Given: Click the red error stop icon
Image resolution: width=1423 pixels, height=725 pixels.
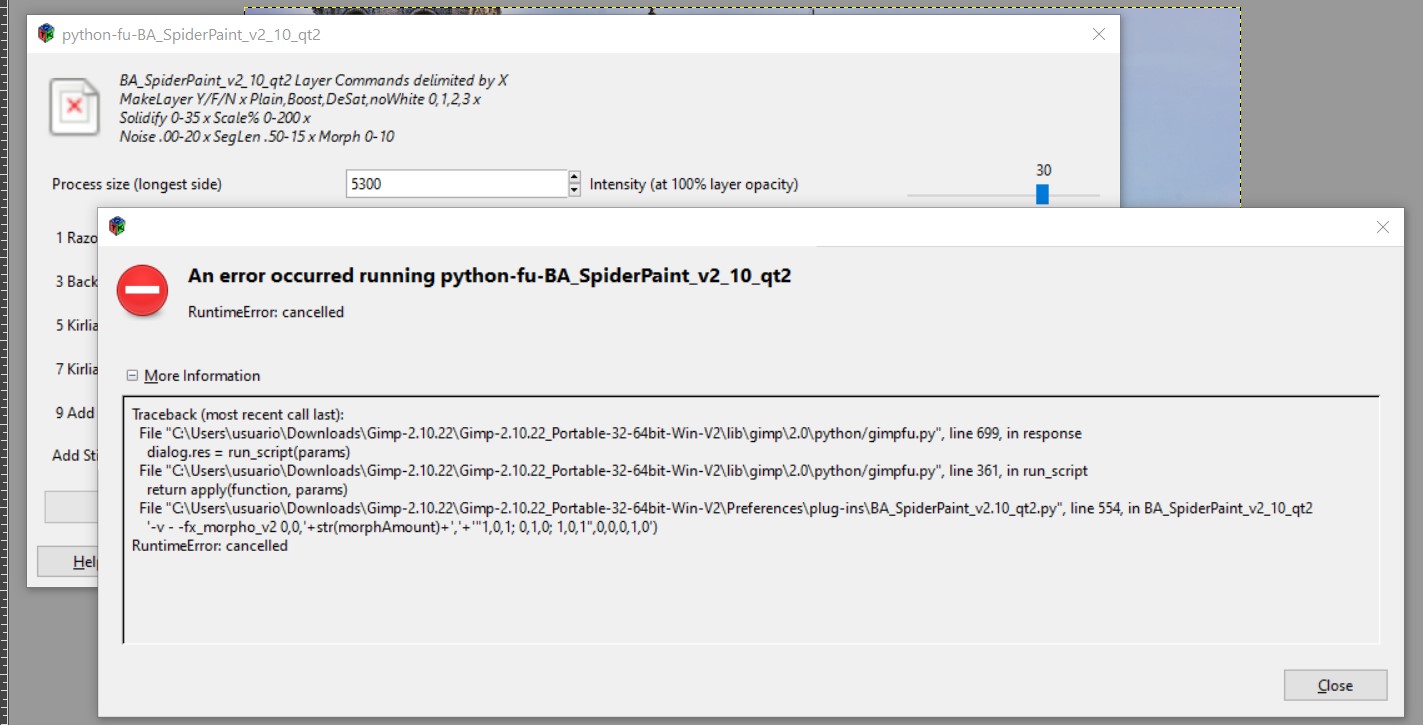Looking at the screenshot, I should 142,291.
